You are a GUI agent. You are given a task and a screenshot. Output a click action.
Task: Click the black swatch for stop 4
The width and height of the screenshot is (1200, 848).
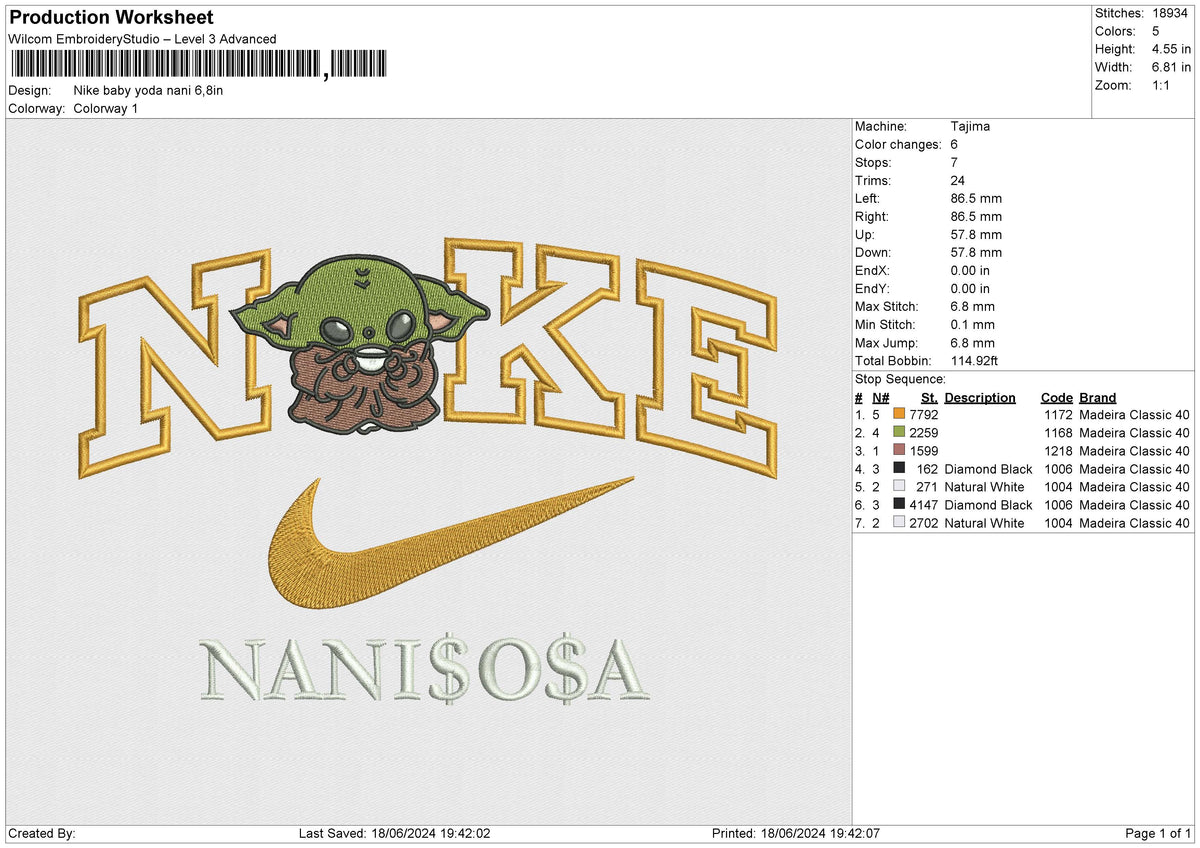point(899,469)
